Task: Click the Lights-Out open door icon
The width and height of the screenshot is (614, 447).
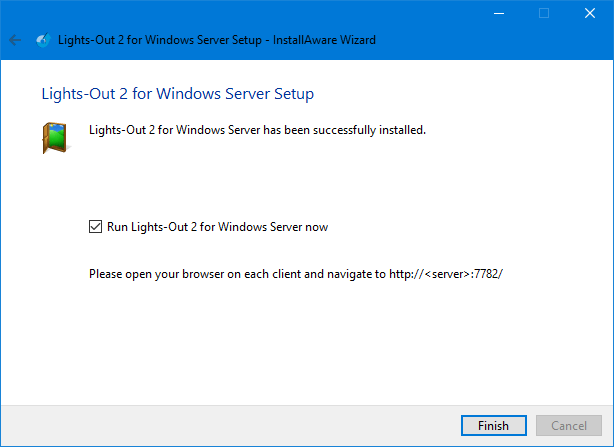Action: [x=56, y=138]
